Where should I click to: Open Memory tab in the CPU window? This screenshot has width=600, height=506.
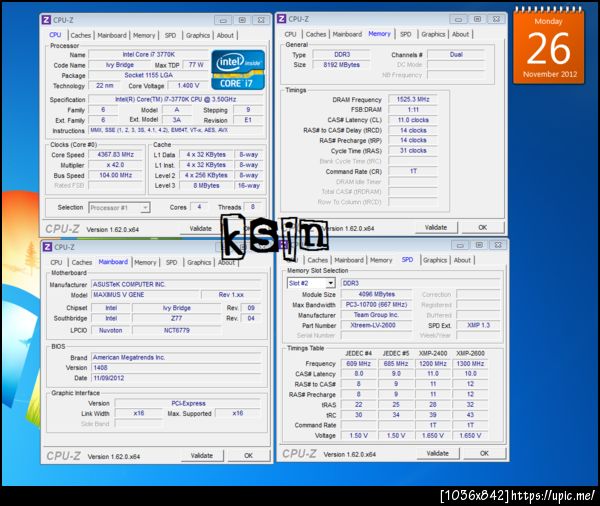[x=144, y=35]
